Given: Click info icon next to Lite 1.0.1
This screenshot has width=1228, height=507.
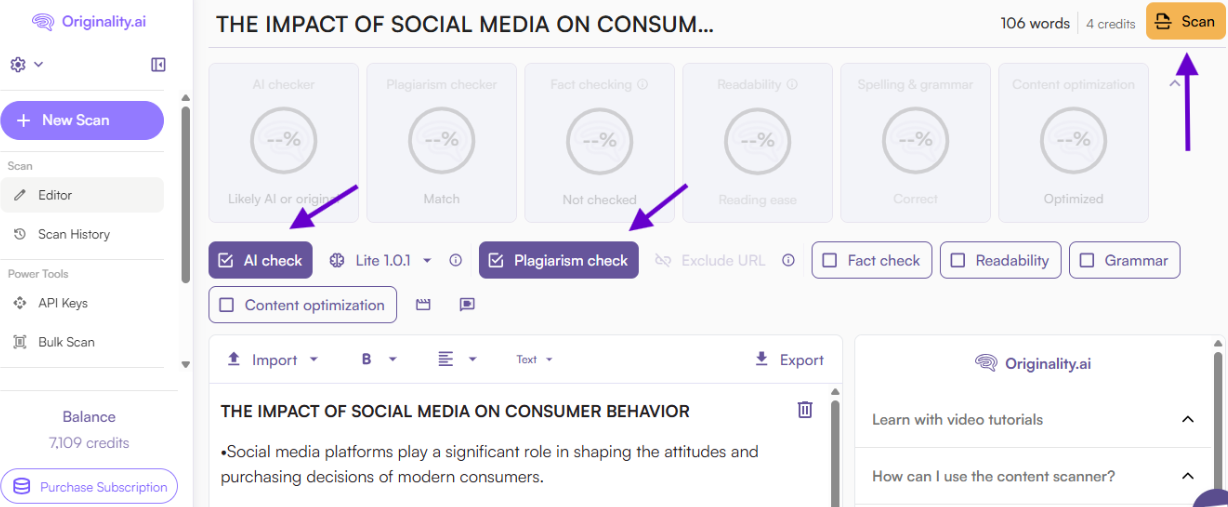Looking at the screenshot, I should tap(456, 260).
